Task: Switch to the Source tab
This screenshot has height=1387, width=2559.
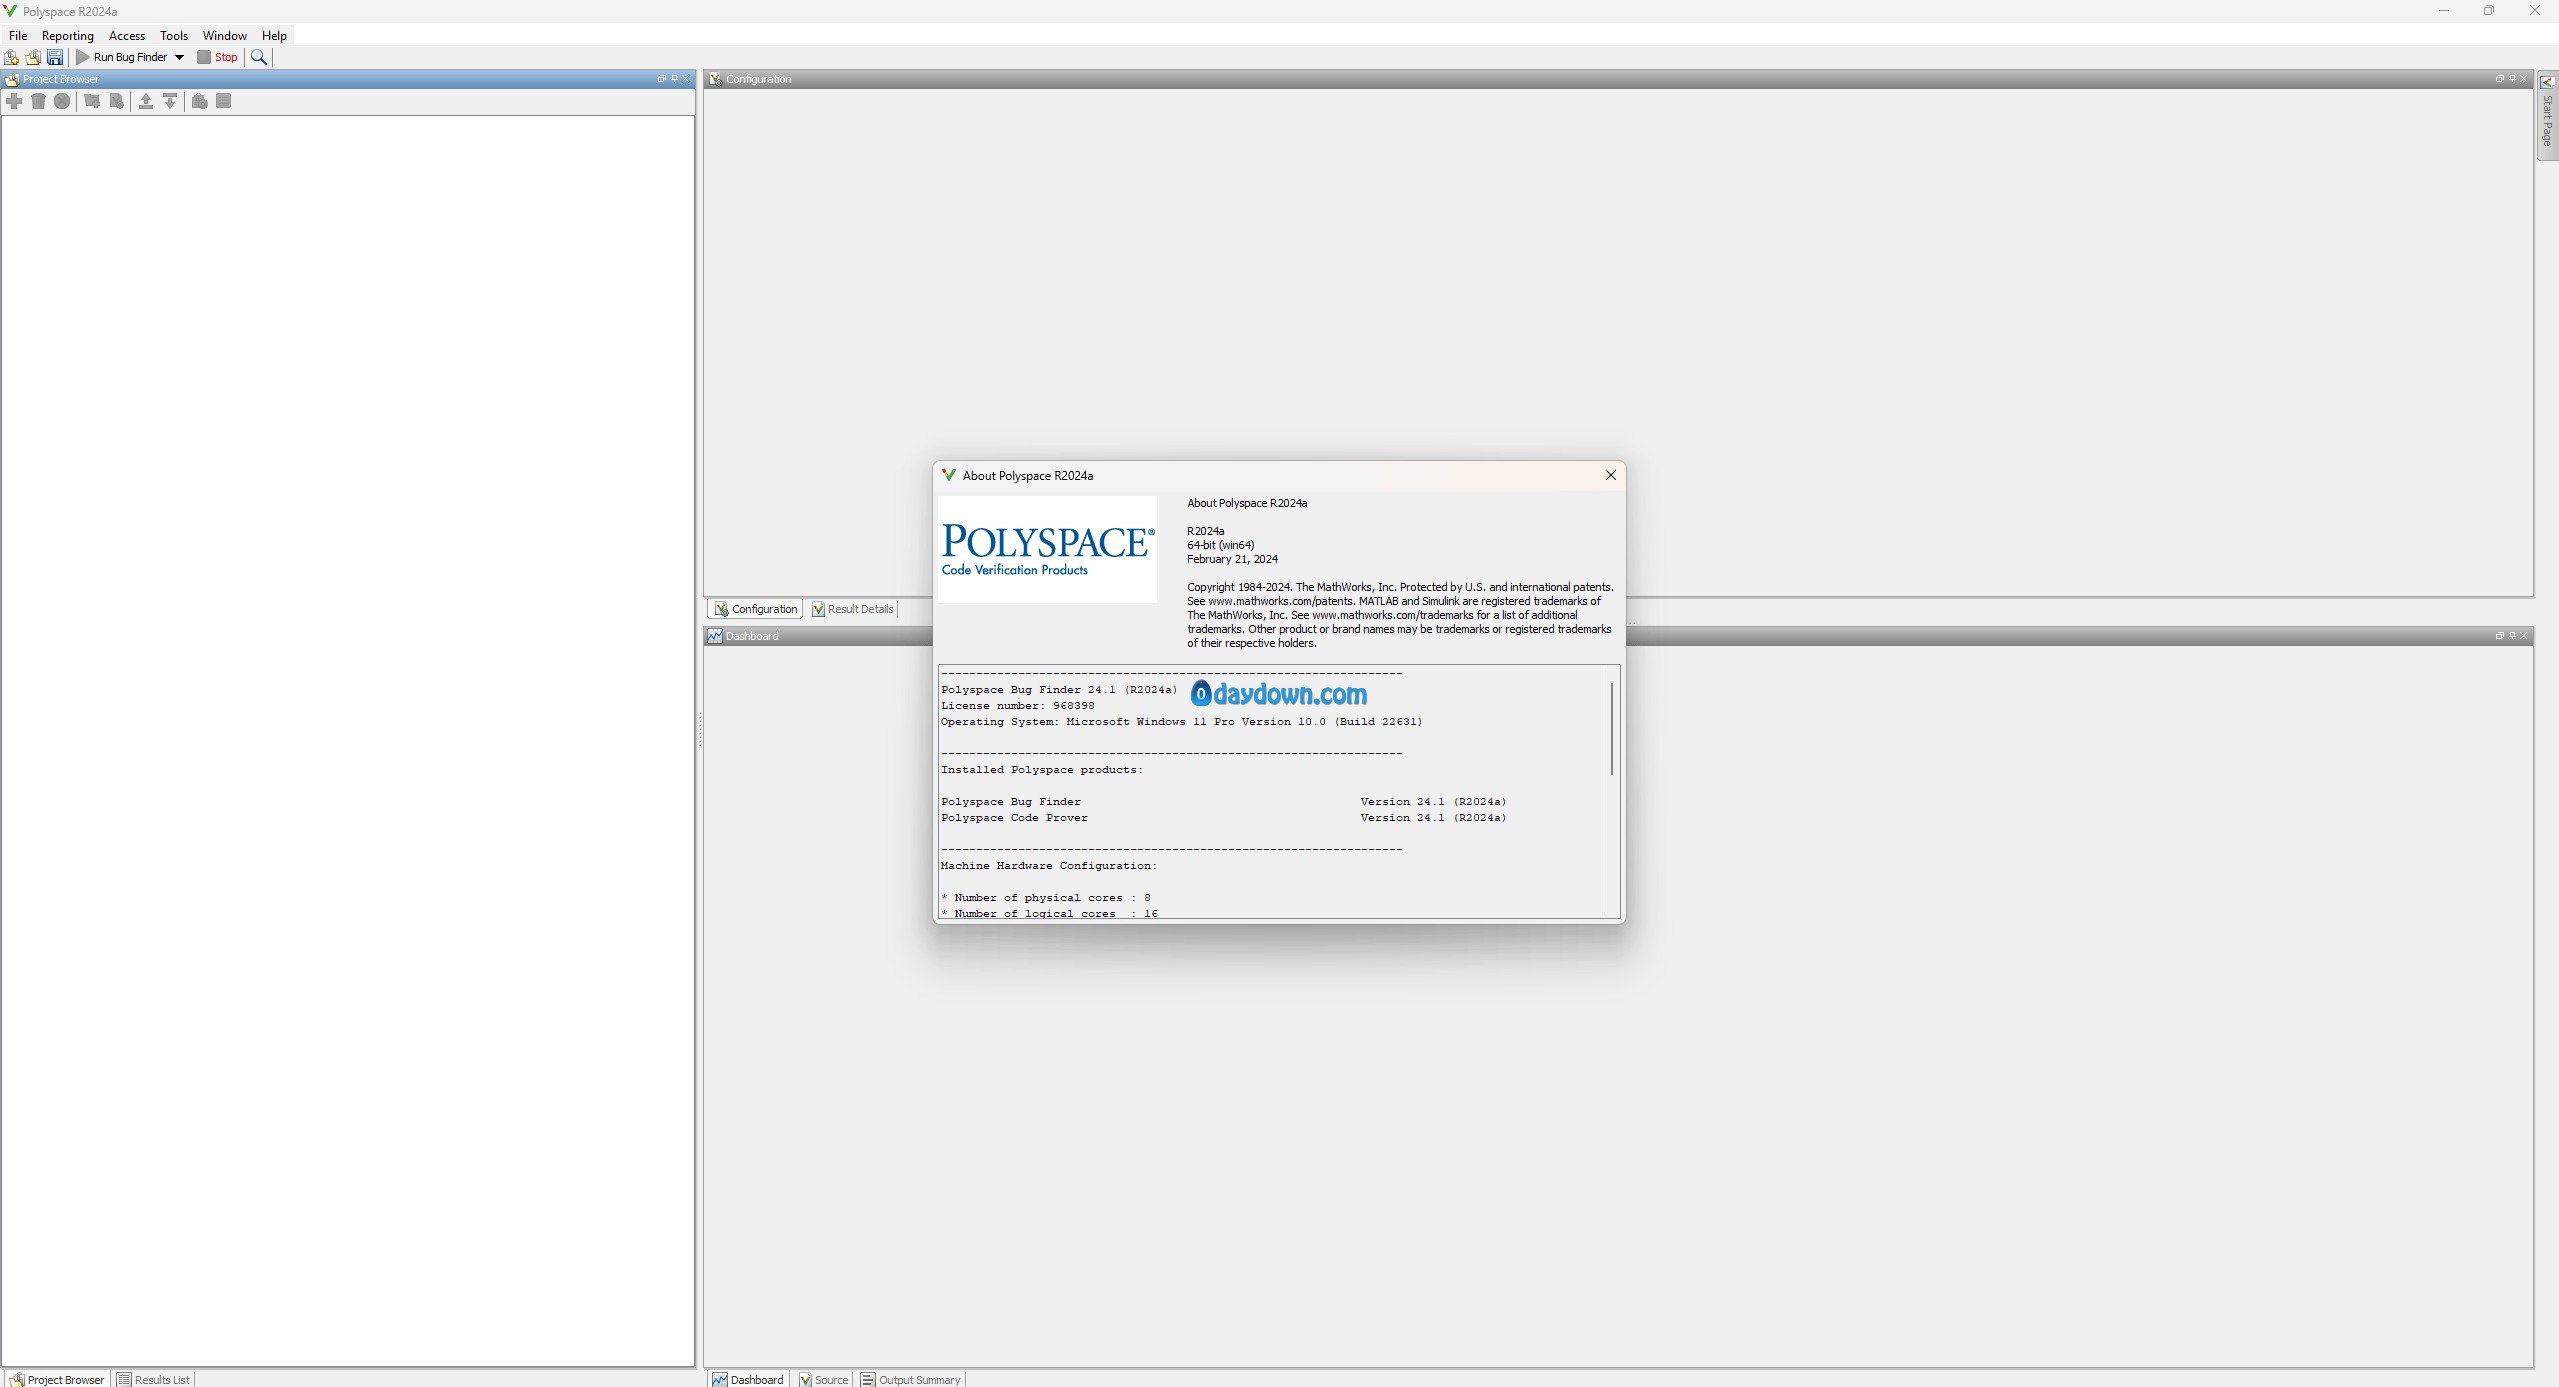Action: pos(823,1379)
